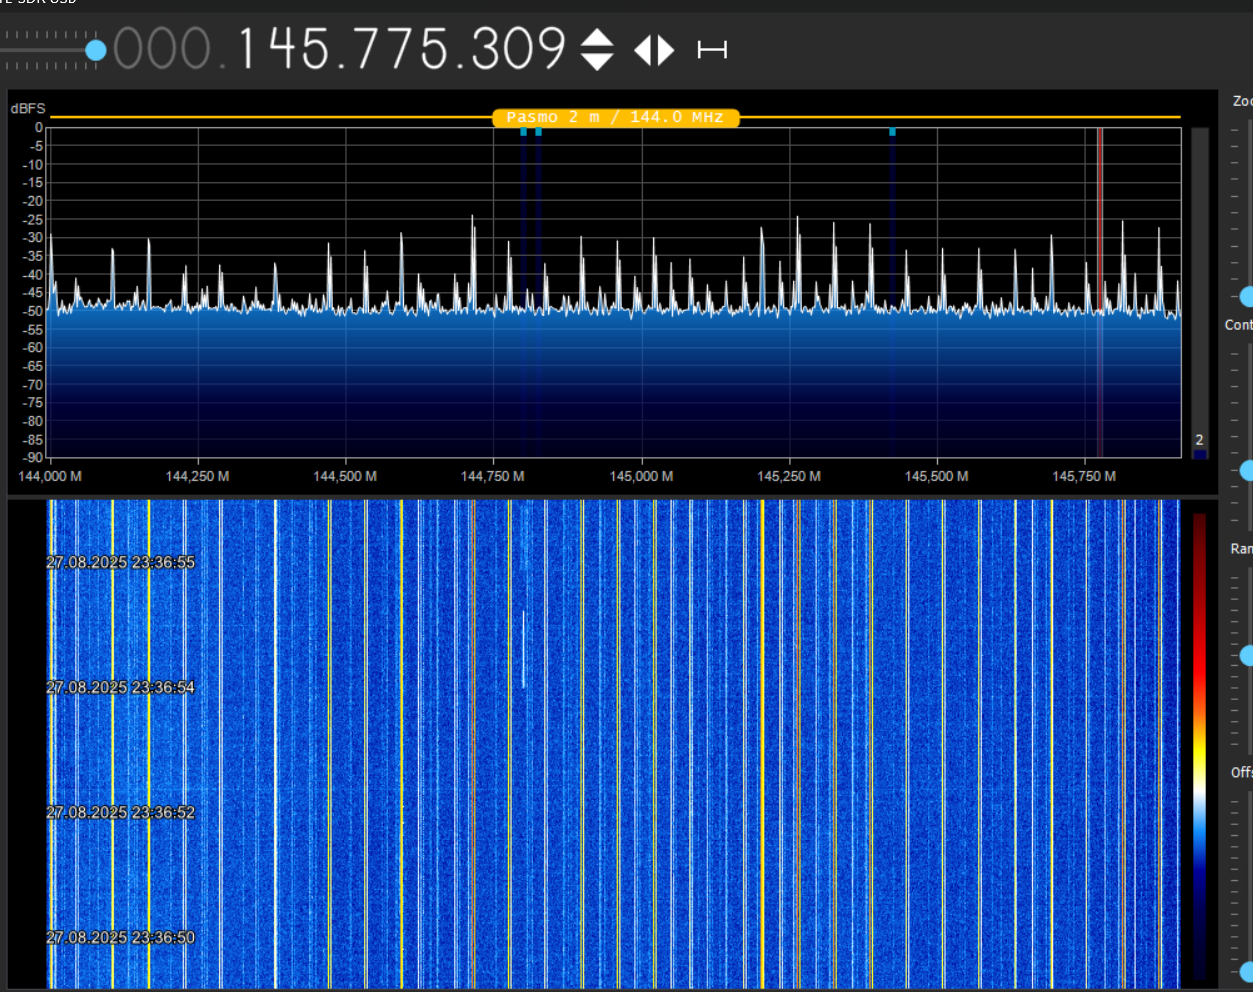The image size is (1253, 992).
Task: Click the volume slider handle
Action: point(96,50)
